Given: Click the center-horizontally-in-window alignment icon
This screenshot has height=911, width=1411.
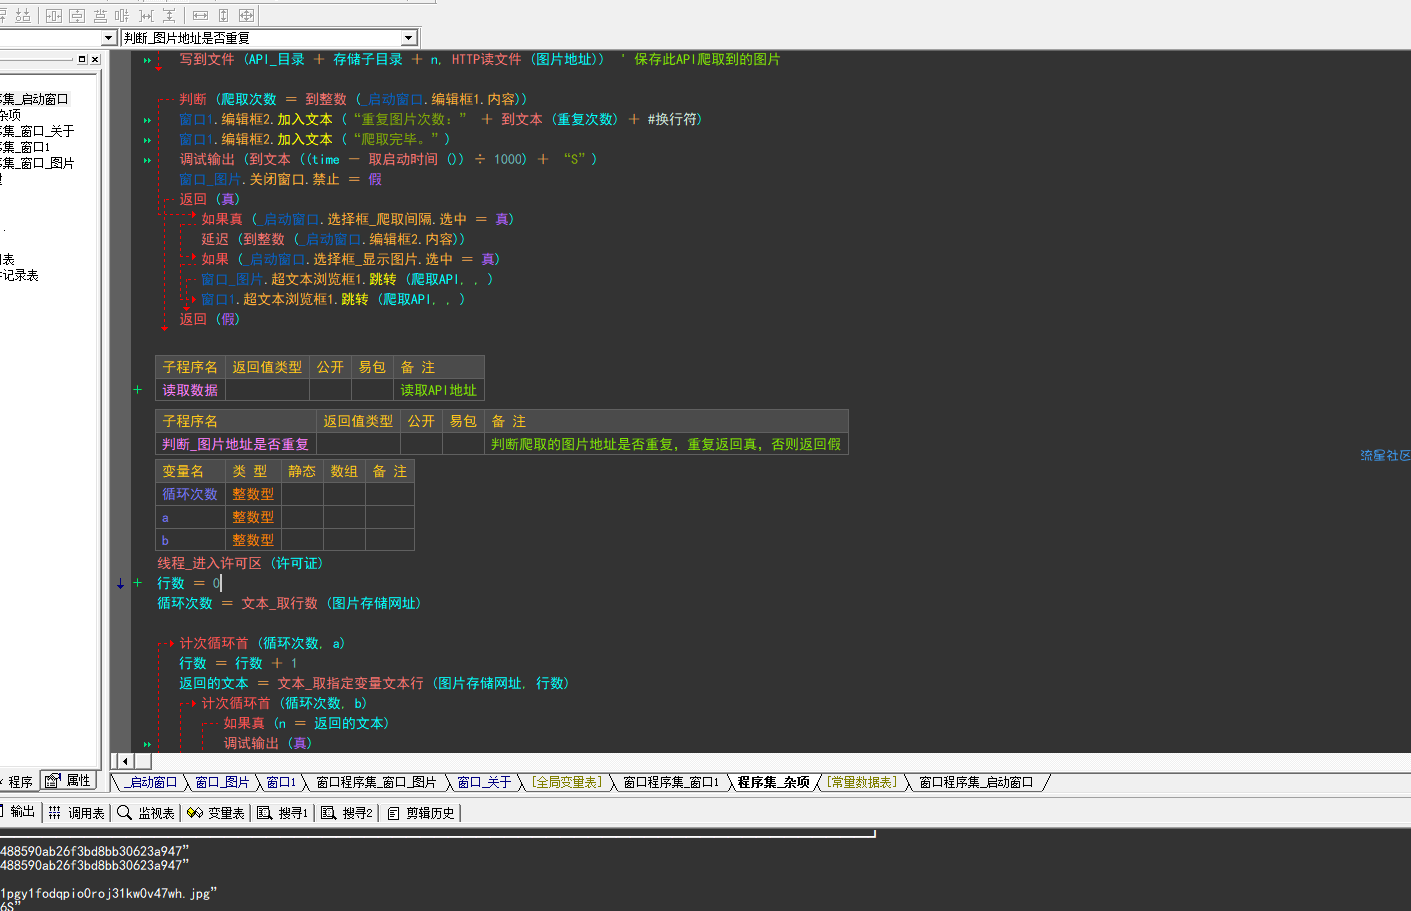Looking at the screenshot, I should coord(54,16).
